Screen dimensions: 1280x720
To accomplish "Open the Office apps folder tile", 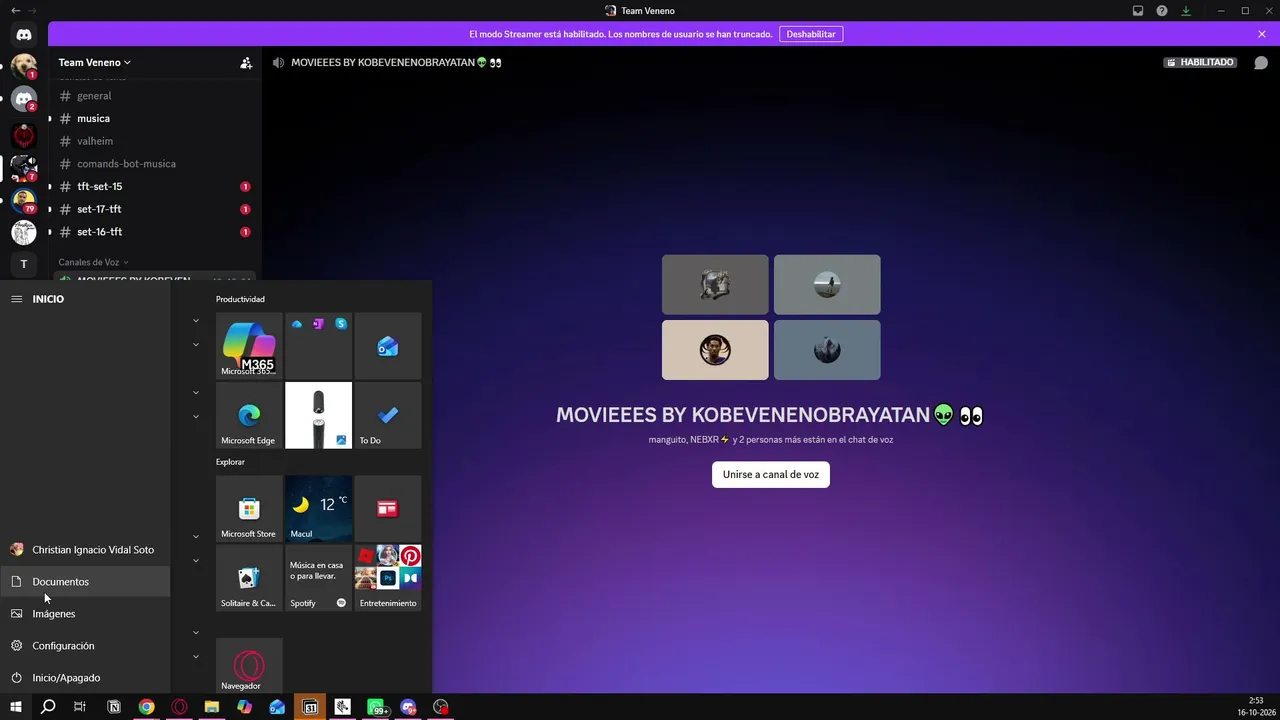I will (318, 346).
